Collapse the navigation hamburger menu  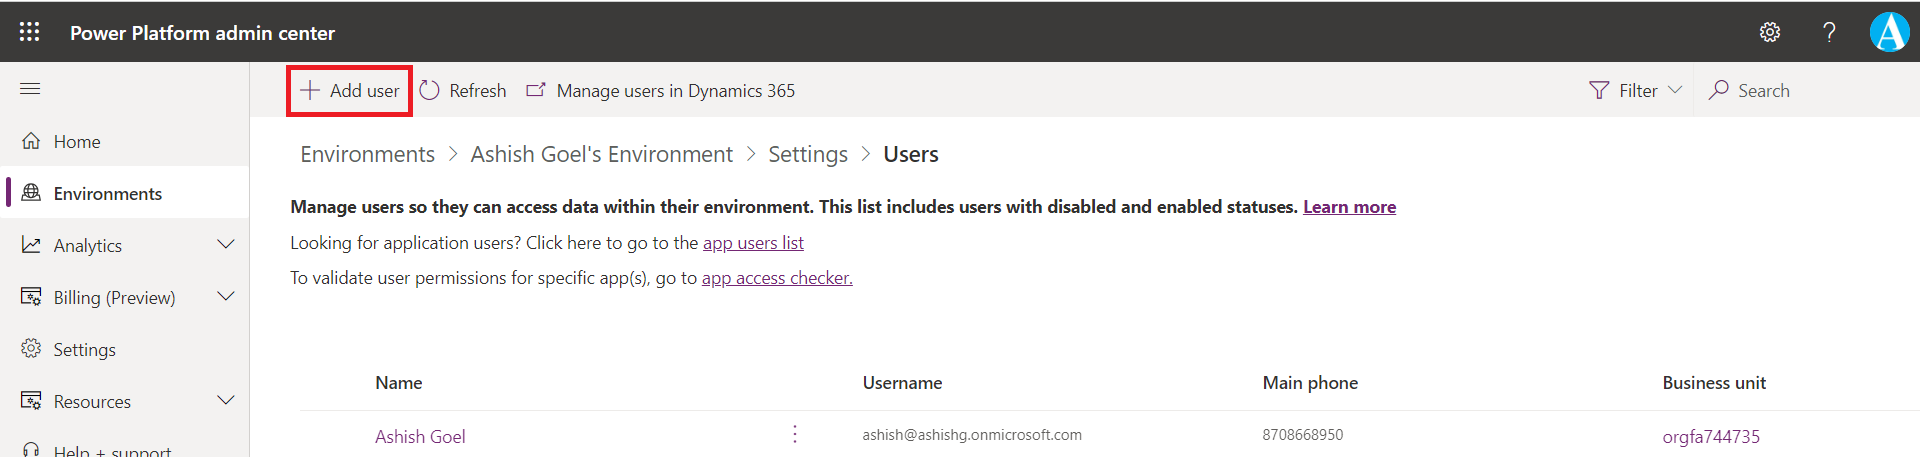pyautogui.click(x=30, y=89)
